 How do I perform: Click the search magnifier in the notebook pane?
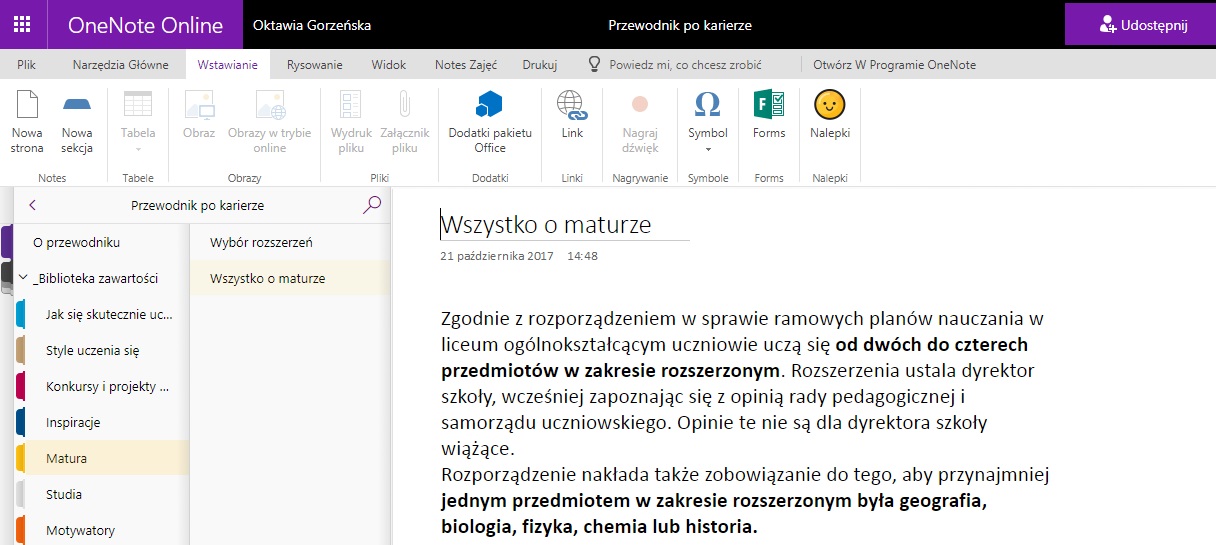tap(372, 205)
